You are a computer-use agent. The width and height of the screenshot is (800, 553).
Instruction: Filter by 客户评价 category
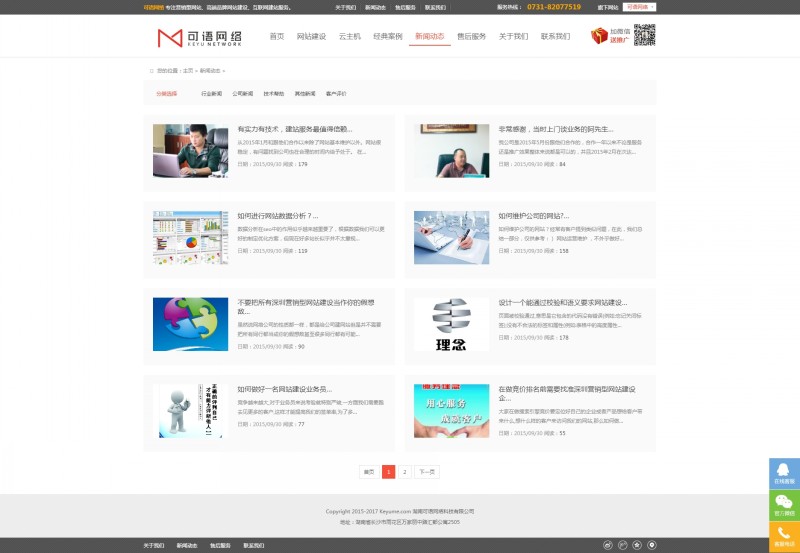336,94
